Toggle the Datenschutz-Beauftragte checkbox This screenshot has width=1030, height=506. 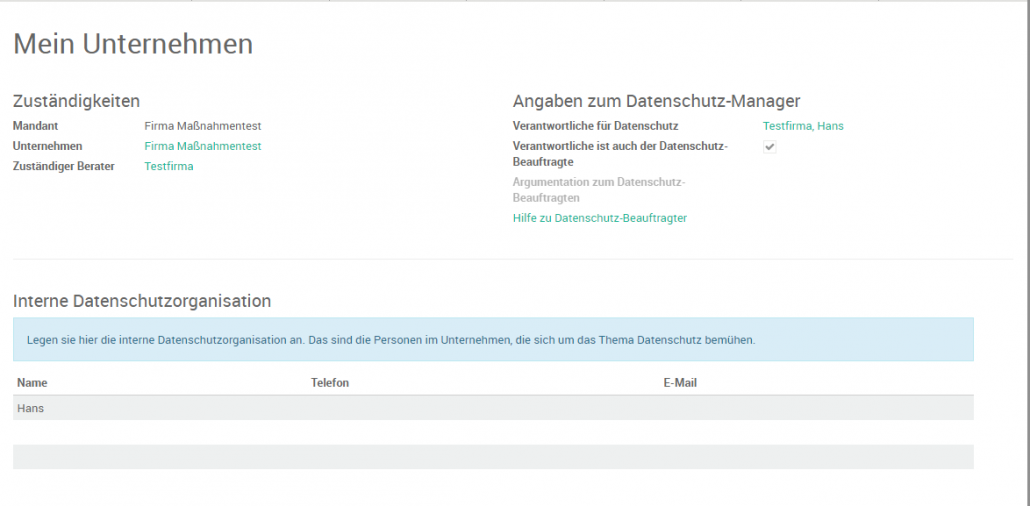(770, 147)
